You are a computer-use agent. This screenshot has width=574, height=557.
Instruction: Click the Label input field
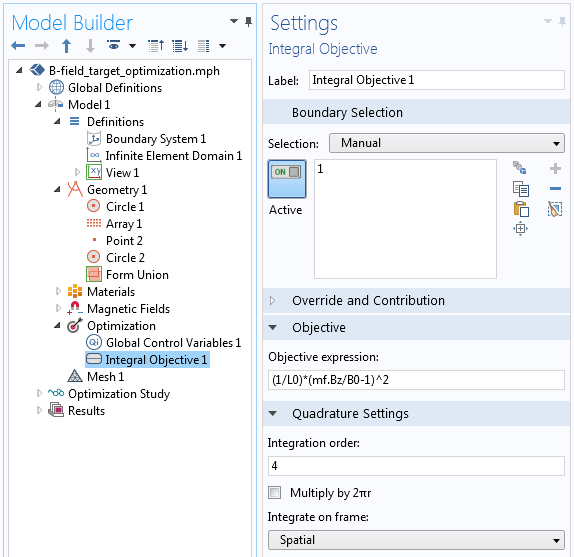437,80
